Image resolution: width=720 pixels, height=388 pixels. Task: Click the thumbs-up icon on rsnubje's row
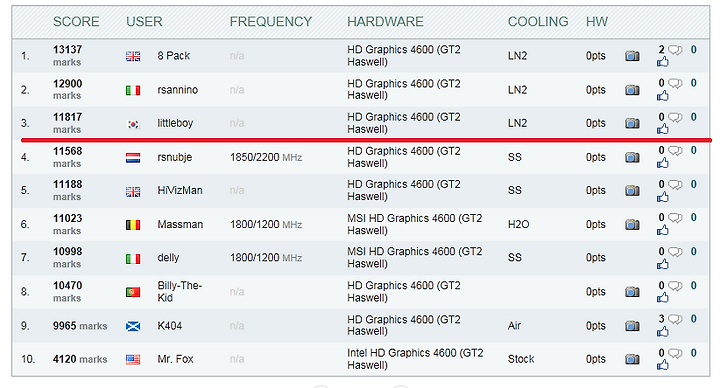[x=663, y=163]
